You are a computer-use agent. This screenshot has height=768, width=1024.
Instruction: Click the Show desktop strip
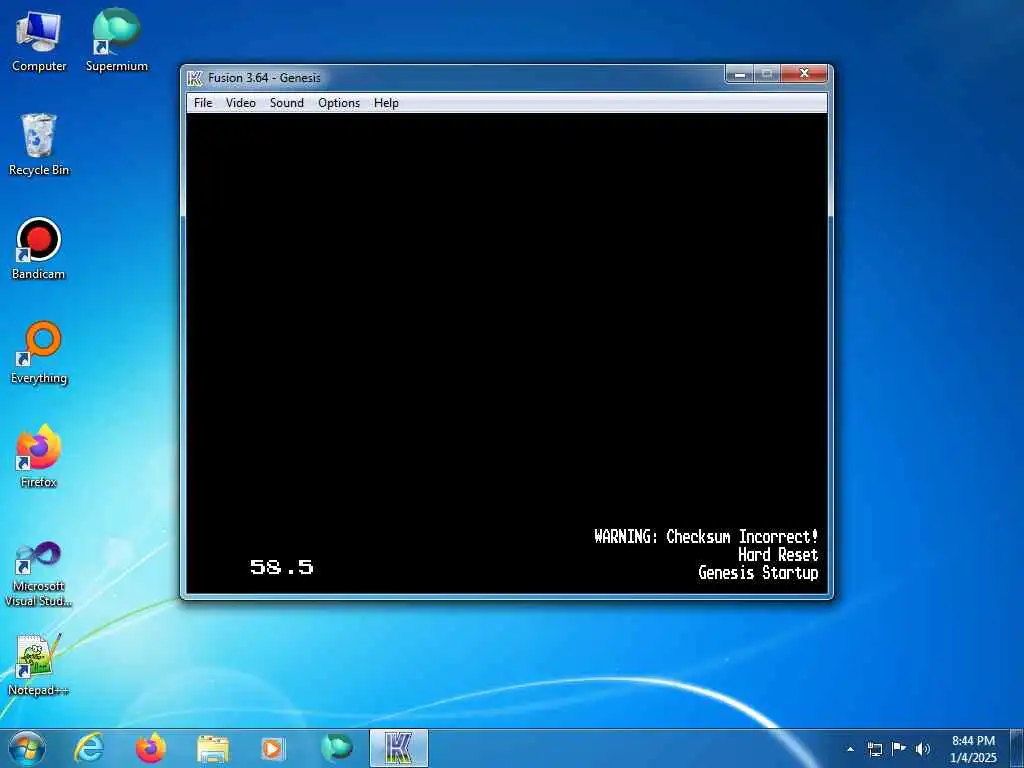[x=1017, y=748]
